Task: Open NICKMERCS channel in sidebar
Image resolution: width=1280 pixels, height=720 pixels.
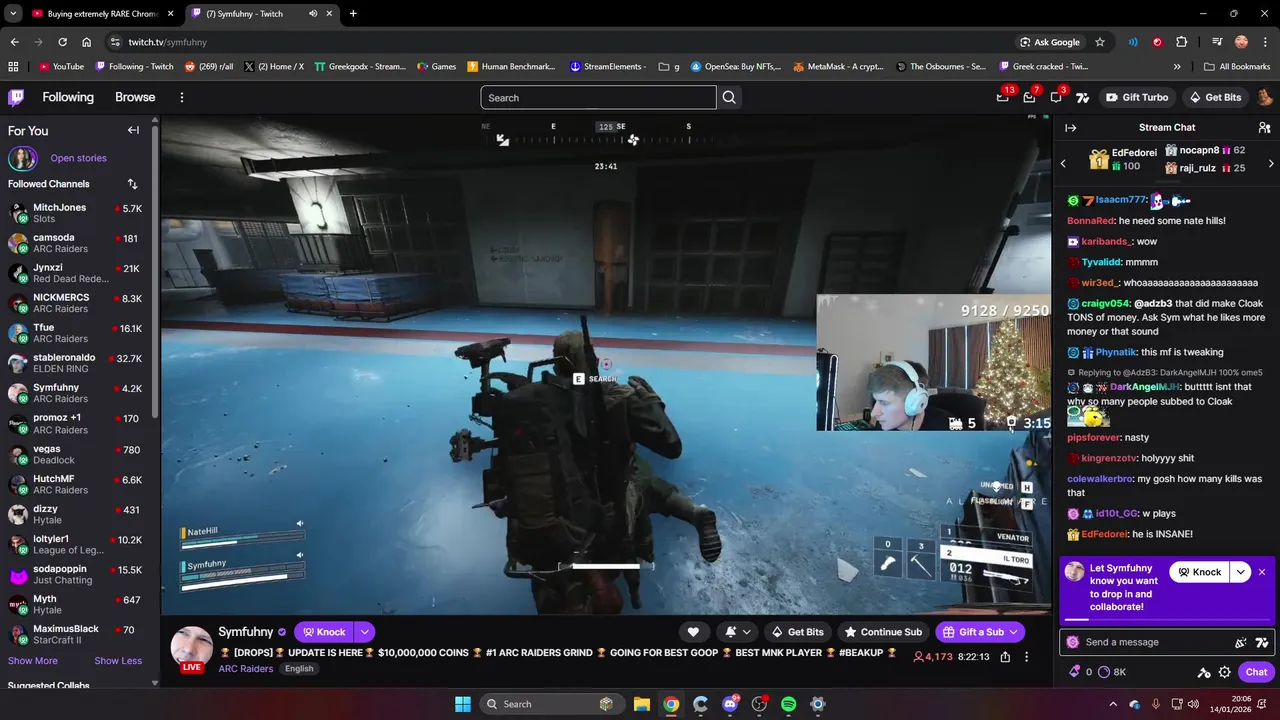Action: click(76, 303)
